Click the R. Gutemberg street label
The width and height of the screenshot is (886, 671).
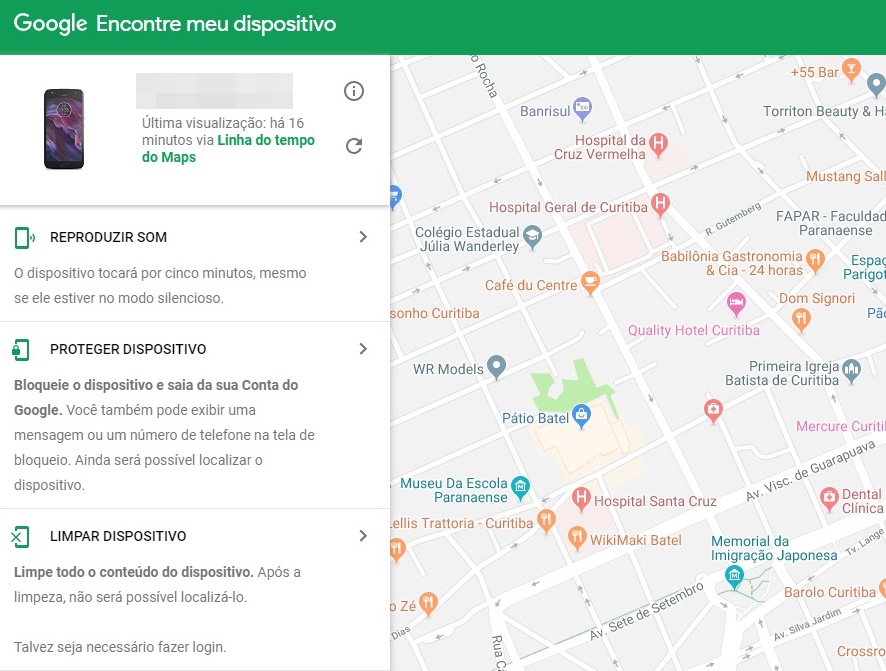pyautogui.click(x=733, y=219)
